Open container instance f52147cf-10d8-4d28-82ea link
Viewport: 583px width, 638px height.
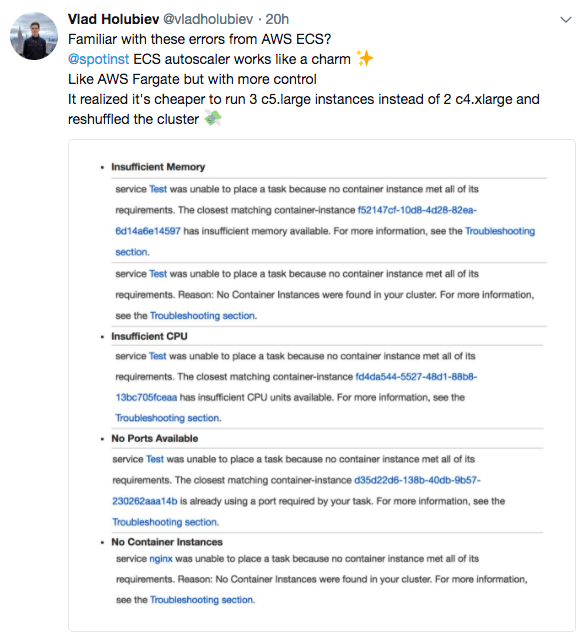point(417,210)
